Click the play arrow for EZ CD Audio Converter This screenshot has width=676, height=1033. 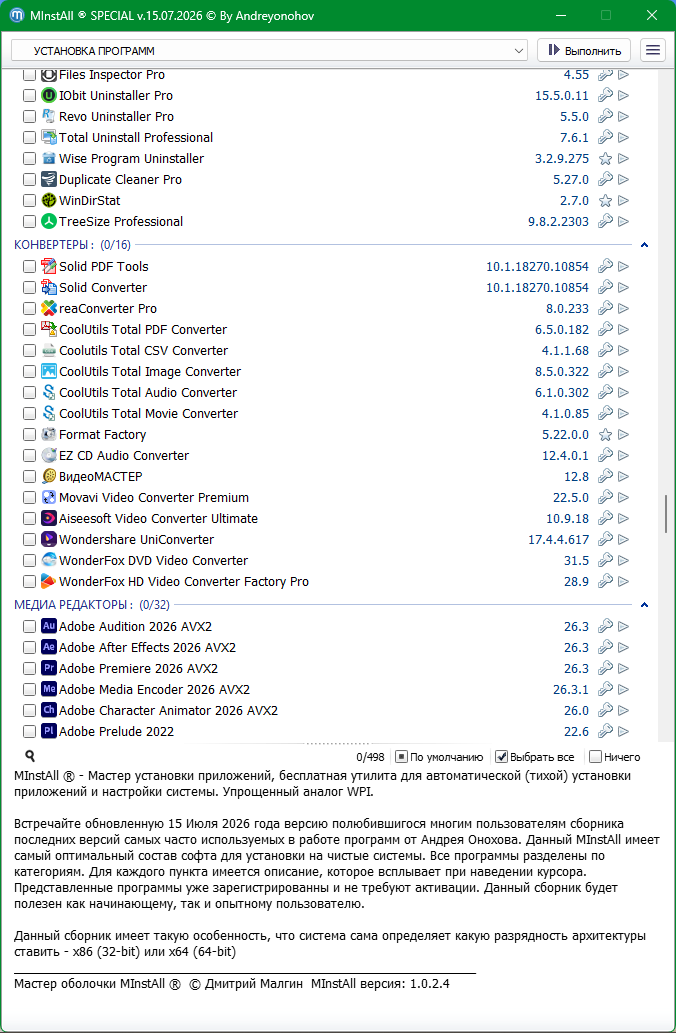tap(623, 455)
